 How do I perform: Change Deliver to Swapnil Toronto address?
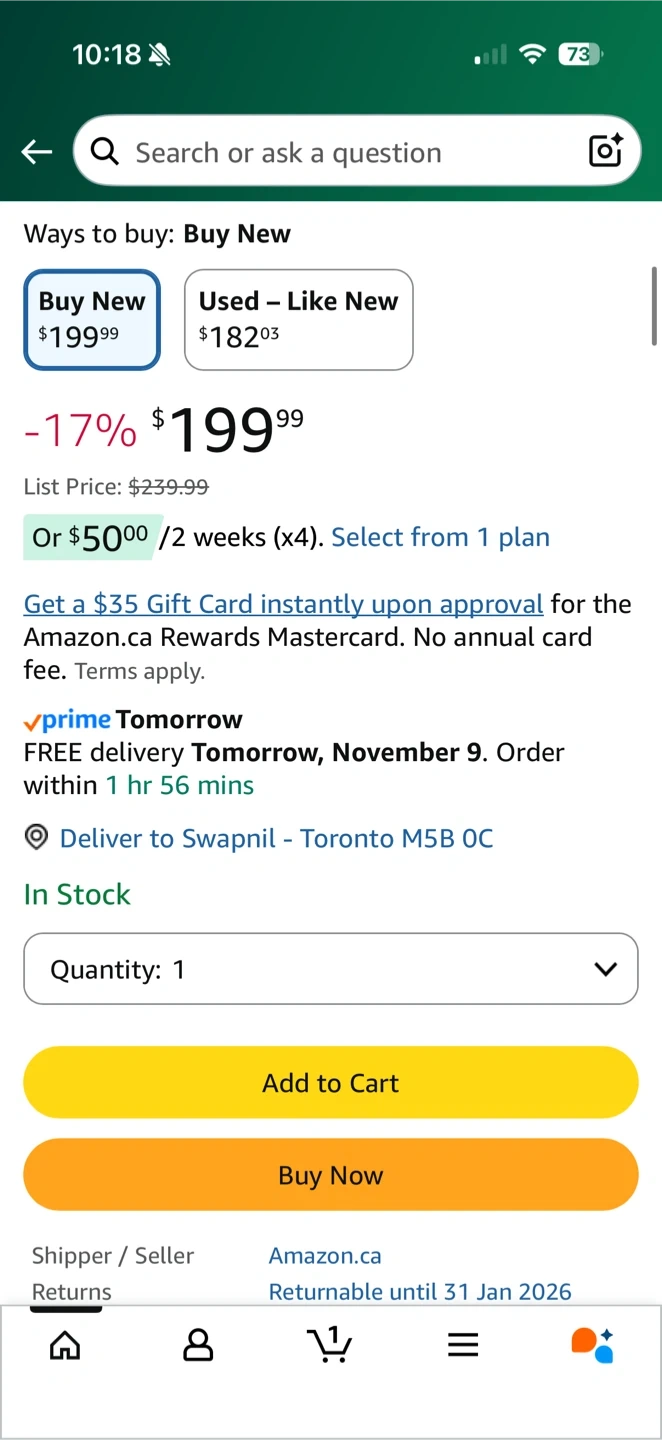[276, 838]
